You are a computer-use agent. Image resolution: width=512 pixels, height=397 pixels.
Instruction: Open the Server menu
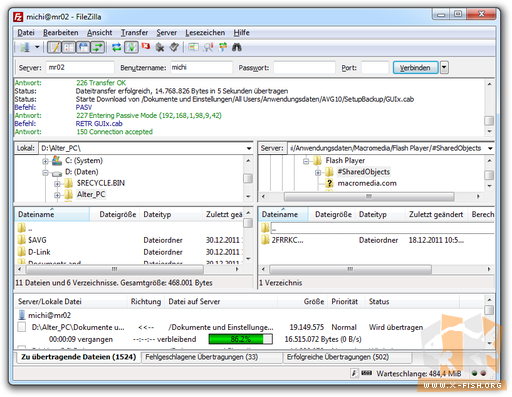[167, 33]
